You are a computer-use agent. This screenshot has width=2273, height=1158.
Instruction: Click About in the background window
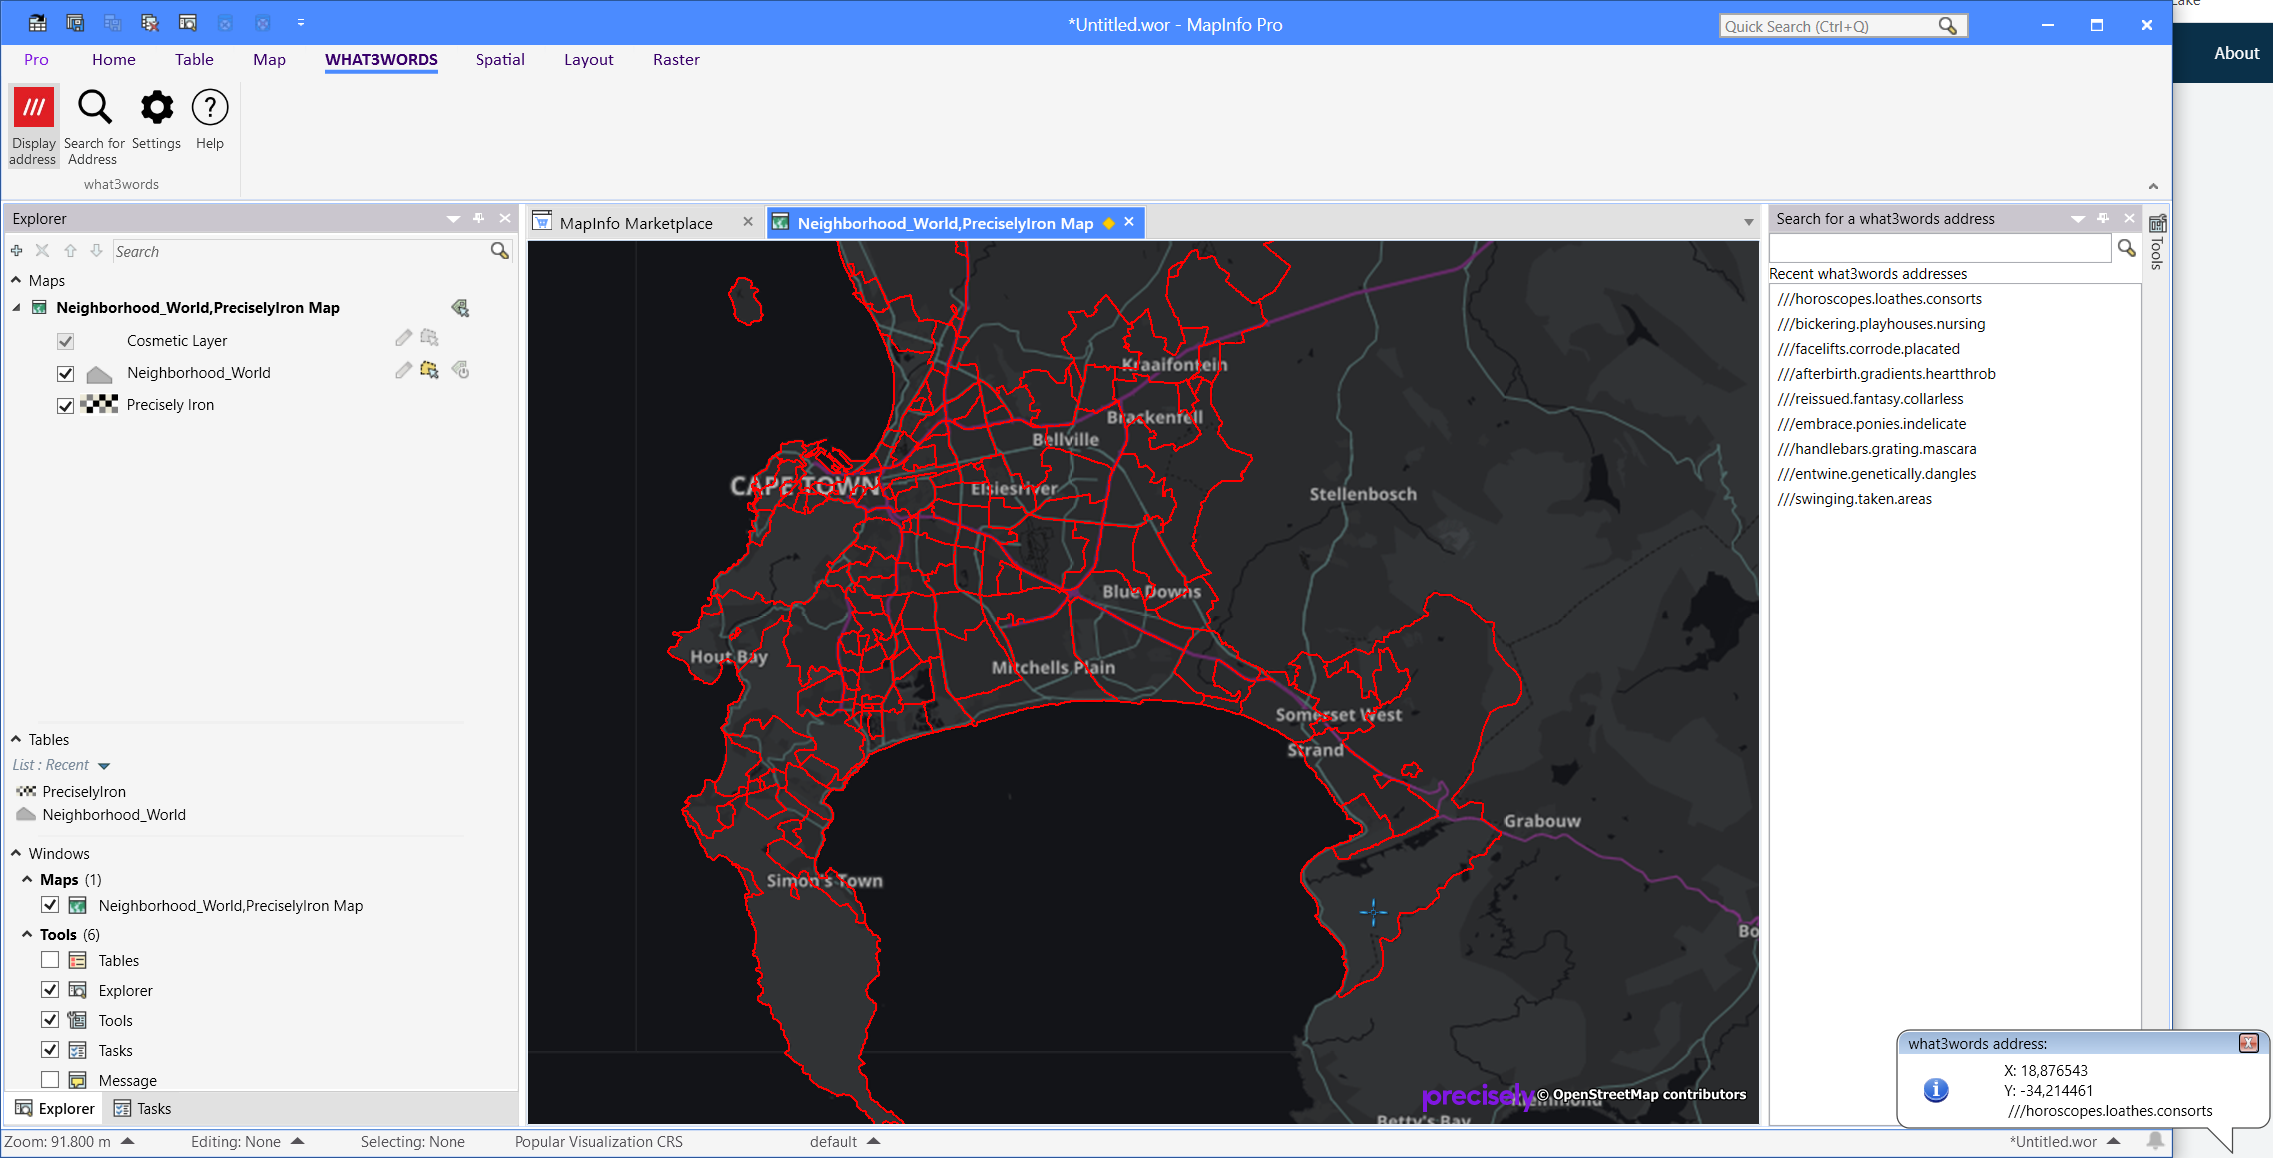pos(2236,54)
